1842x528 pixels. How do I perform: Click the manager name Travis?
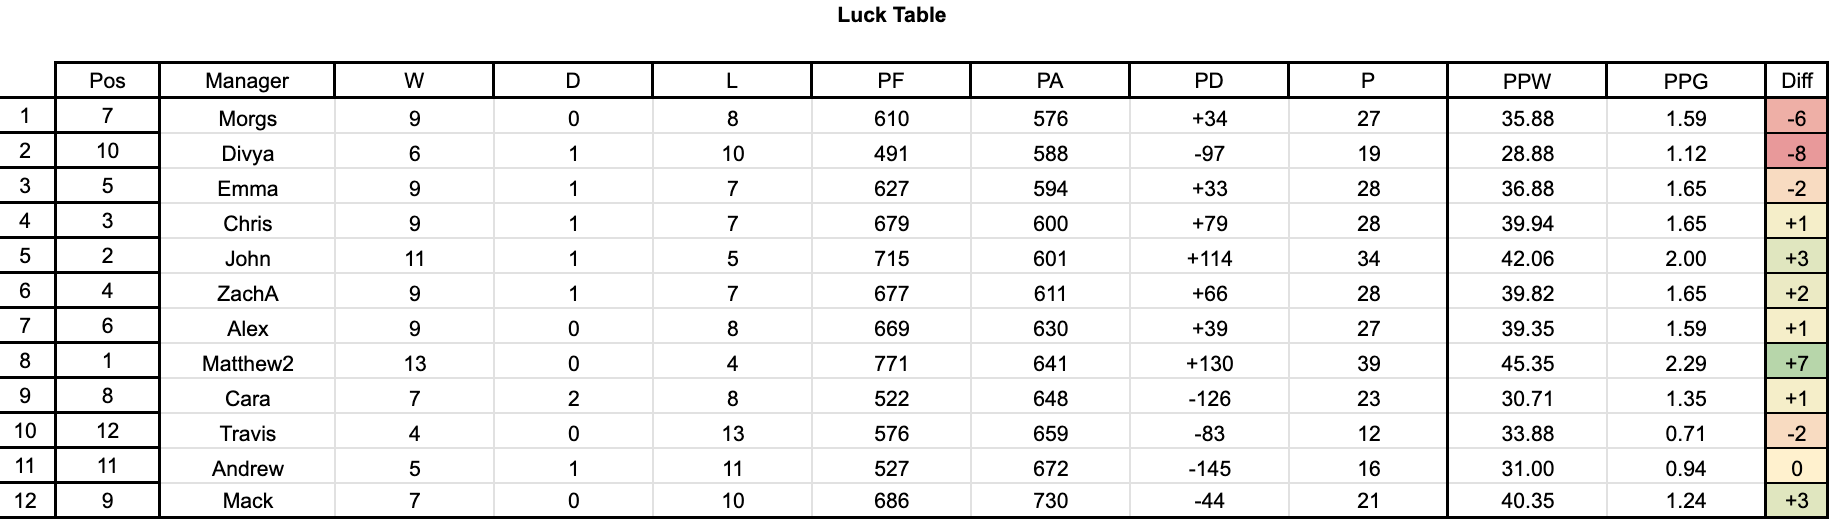(247, 434)
